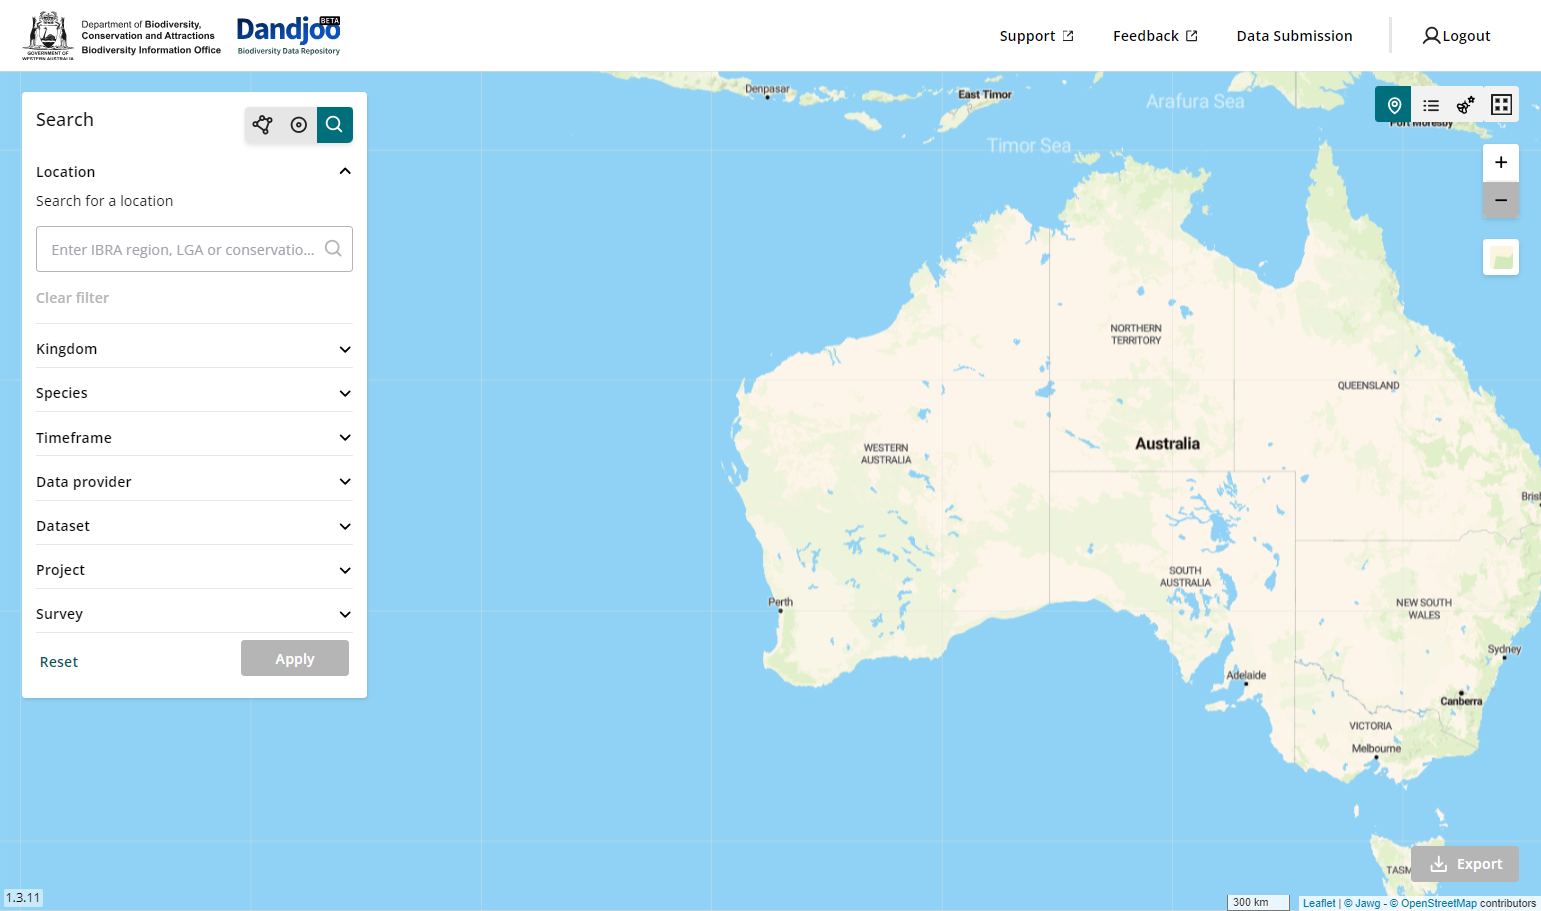This screenshot has height=911, width=1541.
Task: Expand the Species filter
Action: coord(194,393)
